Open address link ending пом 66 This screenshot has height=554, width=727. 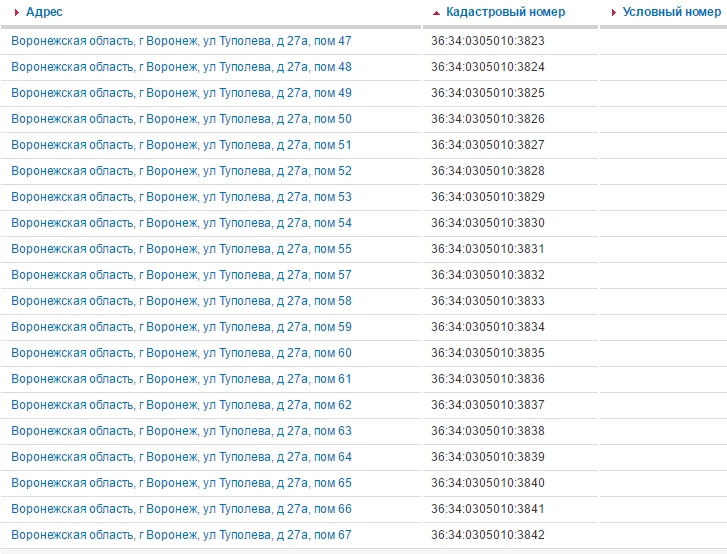(181, 508)
